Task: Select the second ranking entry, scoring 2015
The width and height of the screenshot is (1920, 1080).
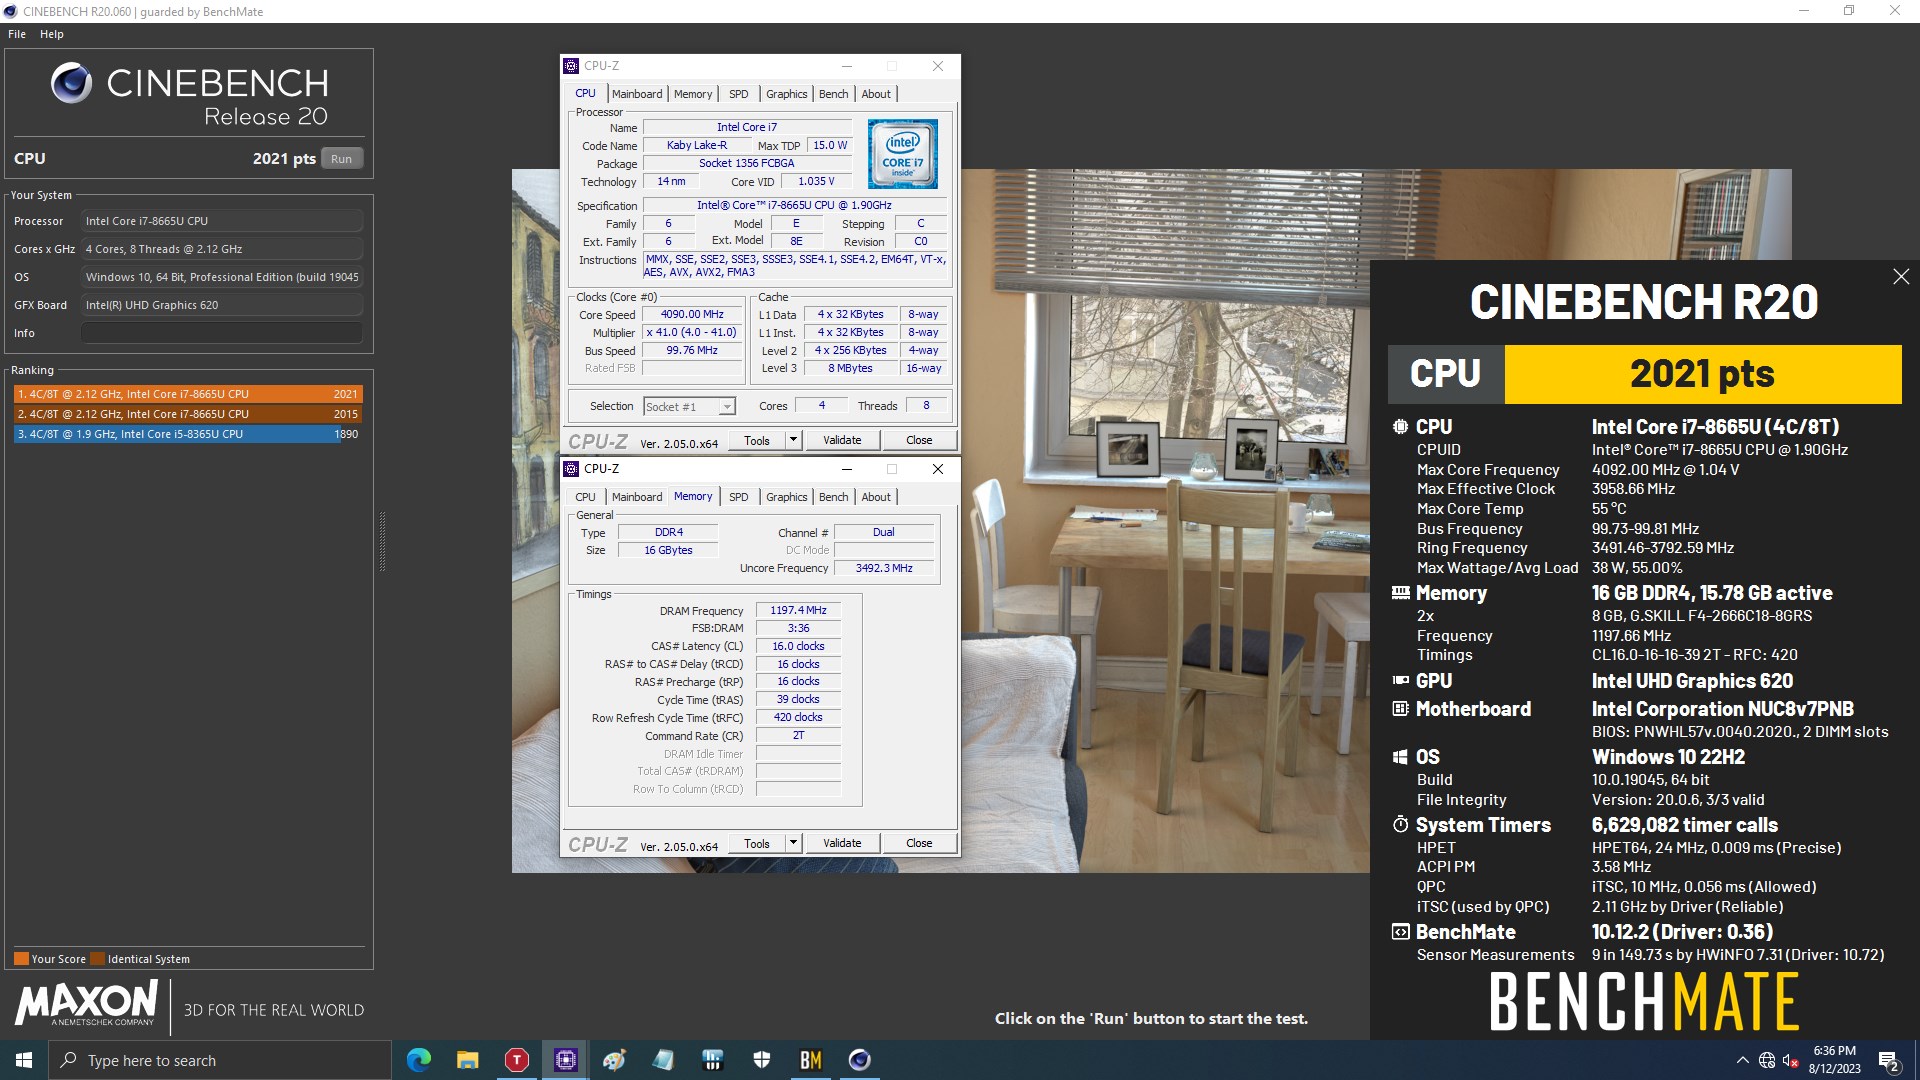Action: click(x=188, y=414)
